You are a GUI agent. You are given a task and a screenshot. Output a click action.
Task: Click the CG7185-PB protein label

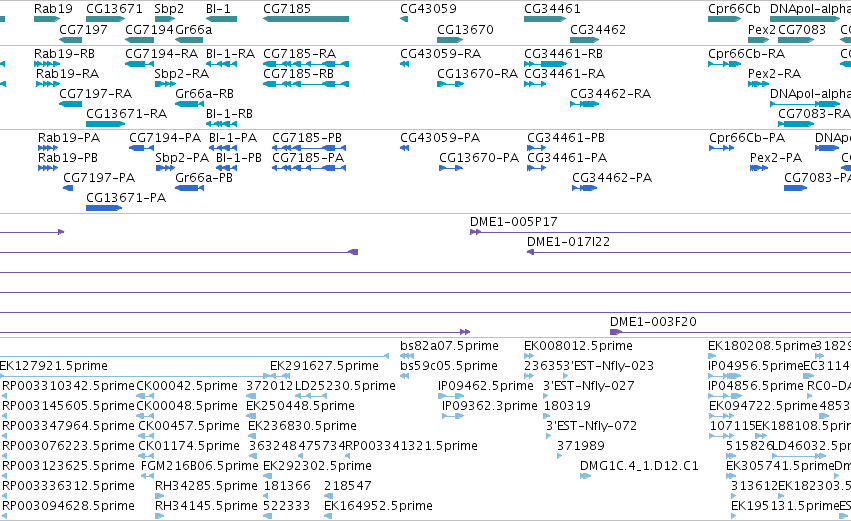(307, 138)
